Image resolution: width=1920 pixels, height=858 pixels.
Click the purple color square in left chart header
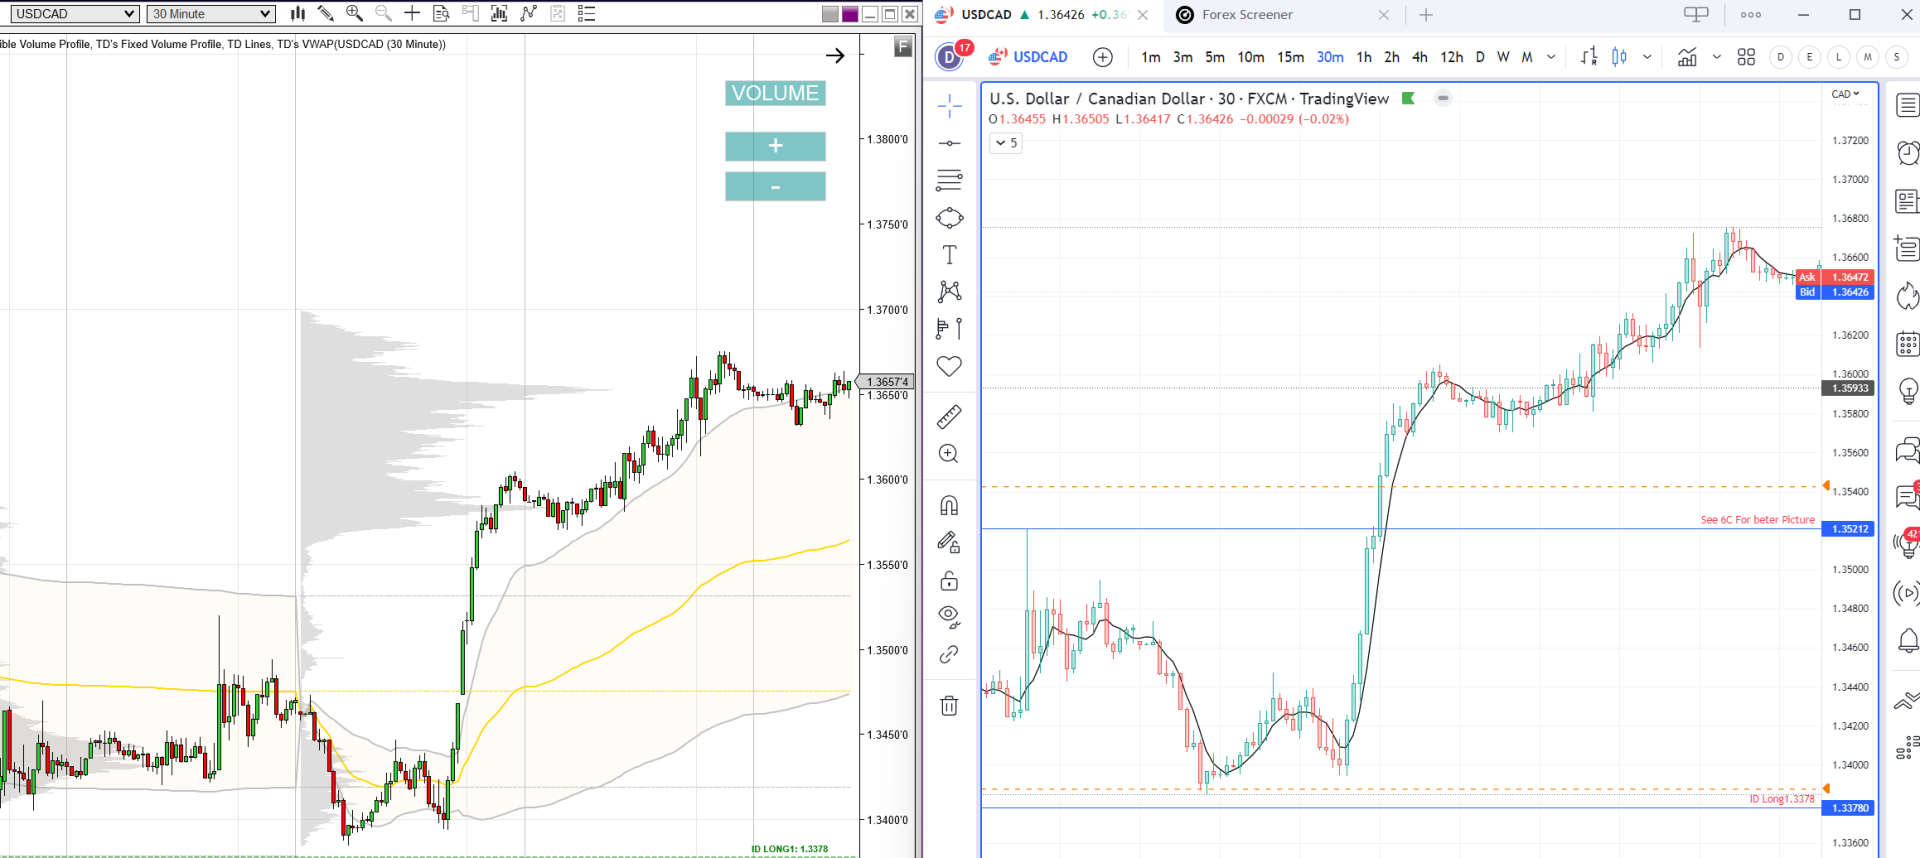pos(850,14)
